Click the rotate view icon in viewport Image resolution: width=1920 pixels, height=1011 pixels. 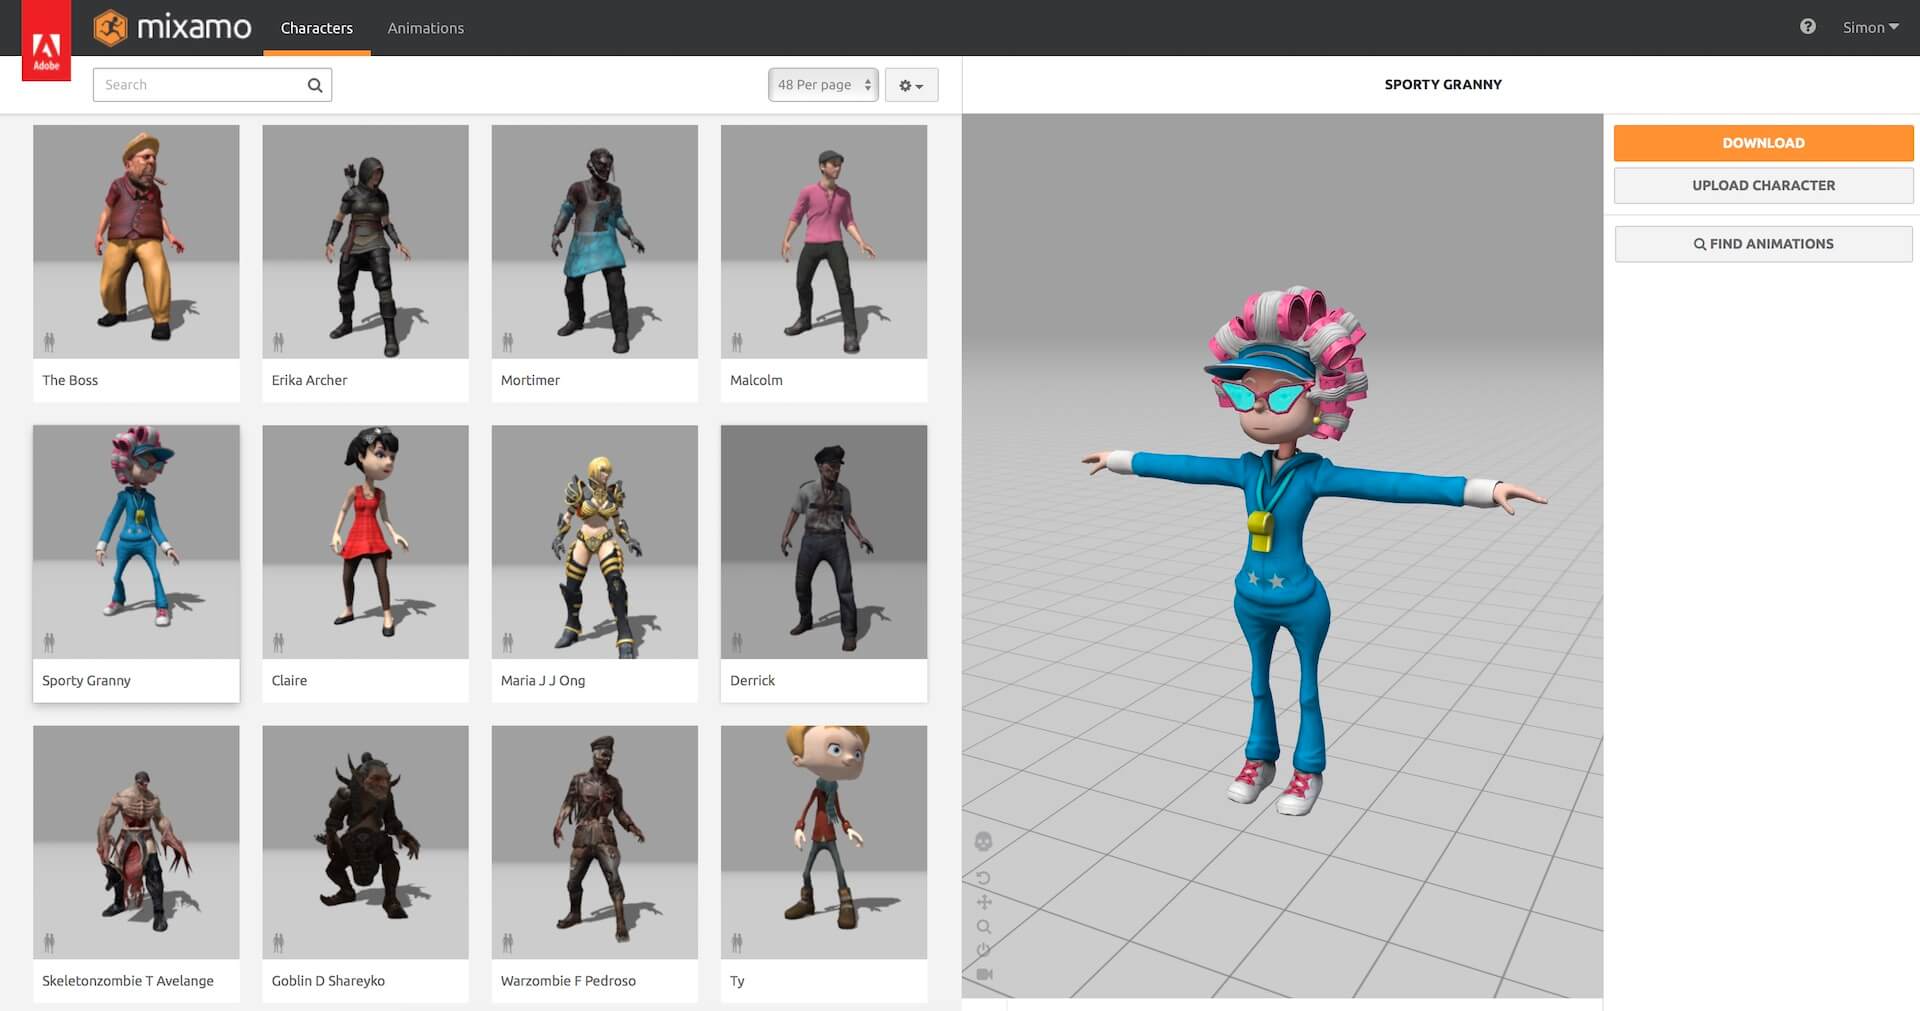(x=983, y=878)
